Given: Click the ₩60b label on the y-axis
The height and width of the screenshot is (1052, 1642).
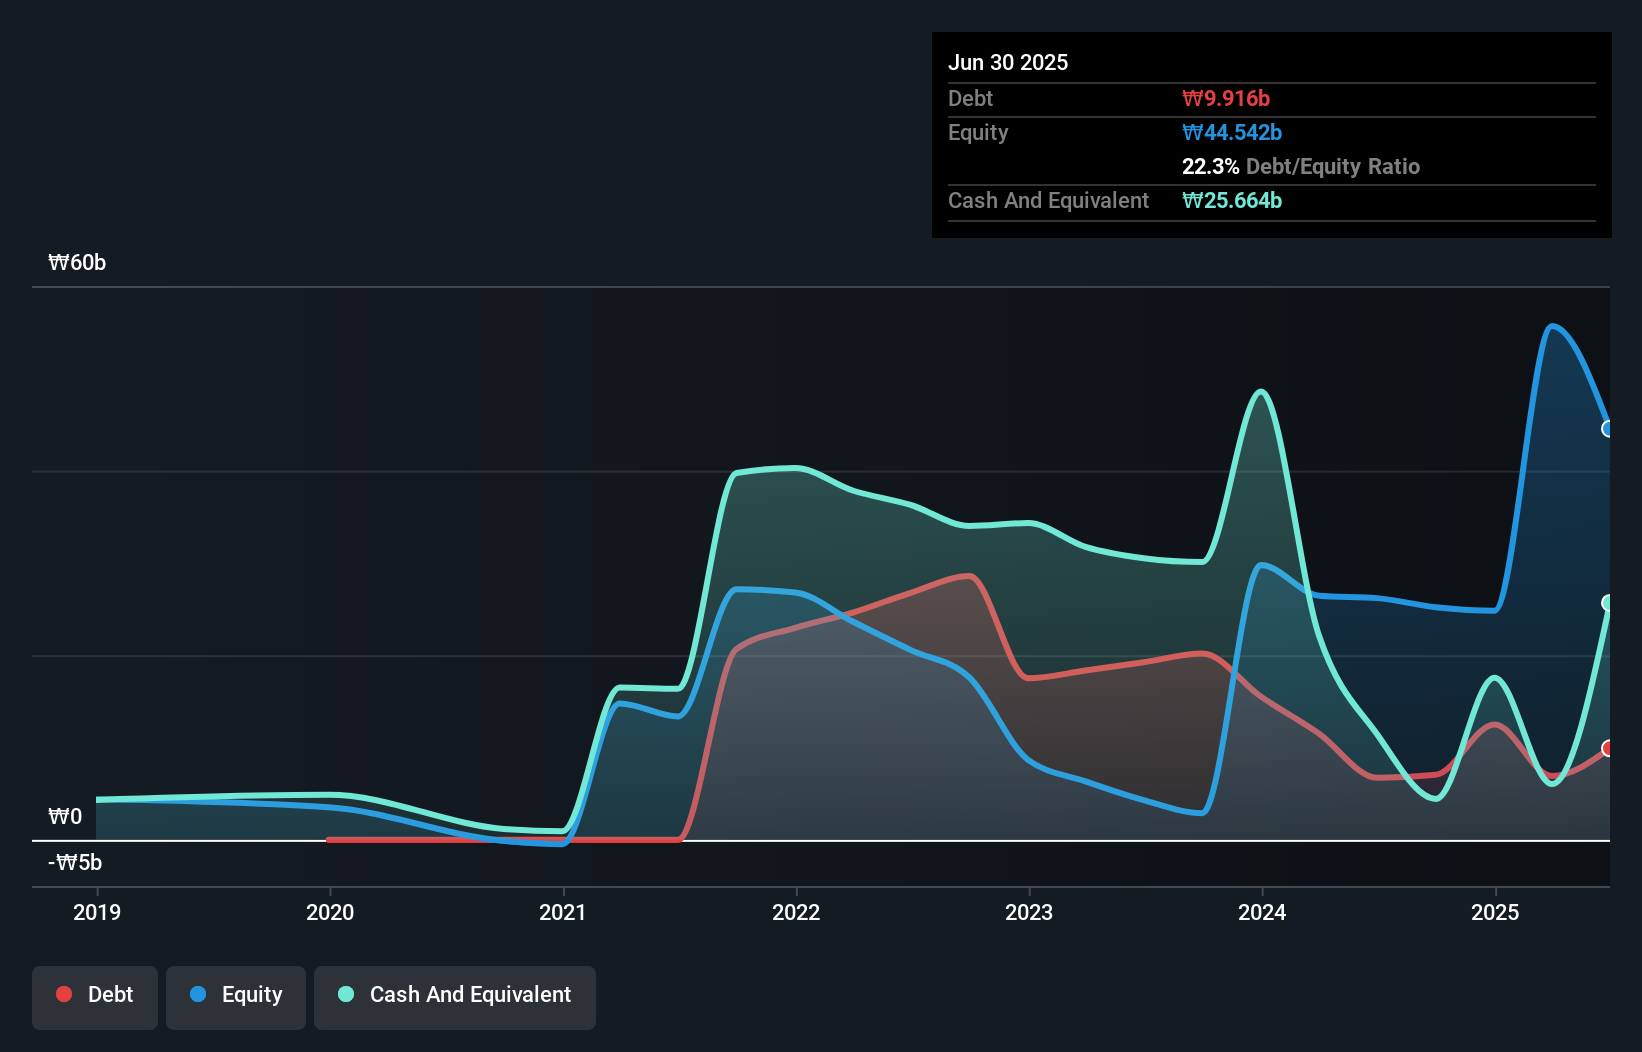Looking at the screenshot, I should click(76, 262).
